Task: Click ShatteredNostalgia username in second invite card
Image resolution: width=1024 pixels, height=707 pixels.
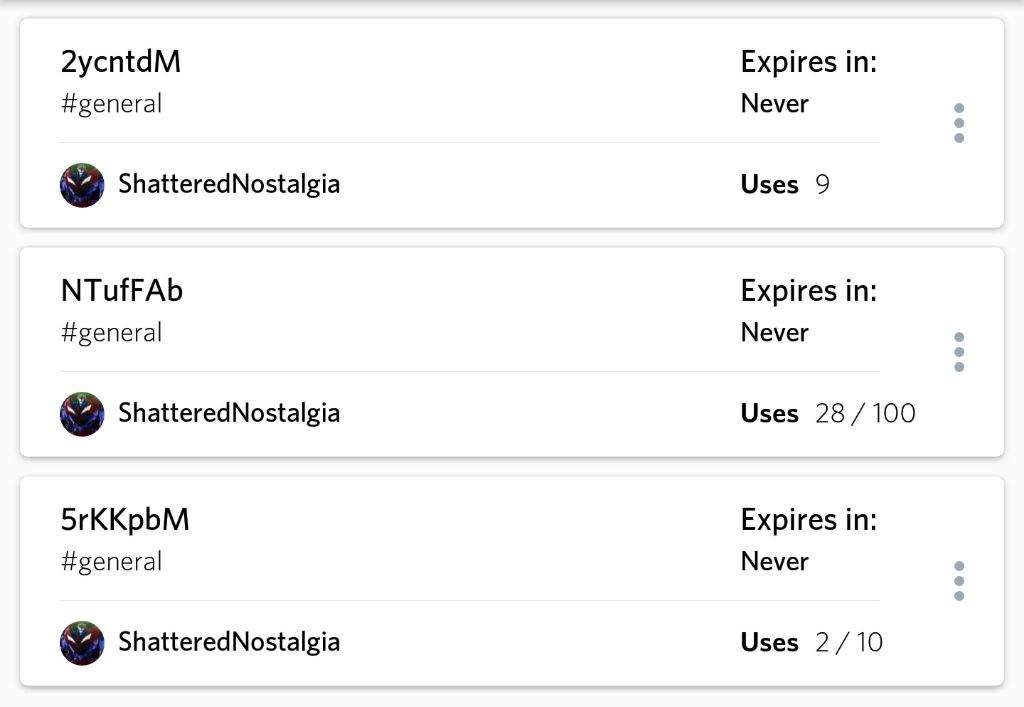Action: point(229,413)
